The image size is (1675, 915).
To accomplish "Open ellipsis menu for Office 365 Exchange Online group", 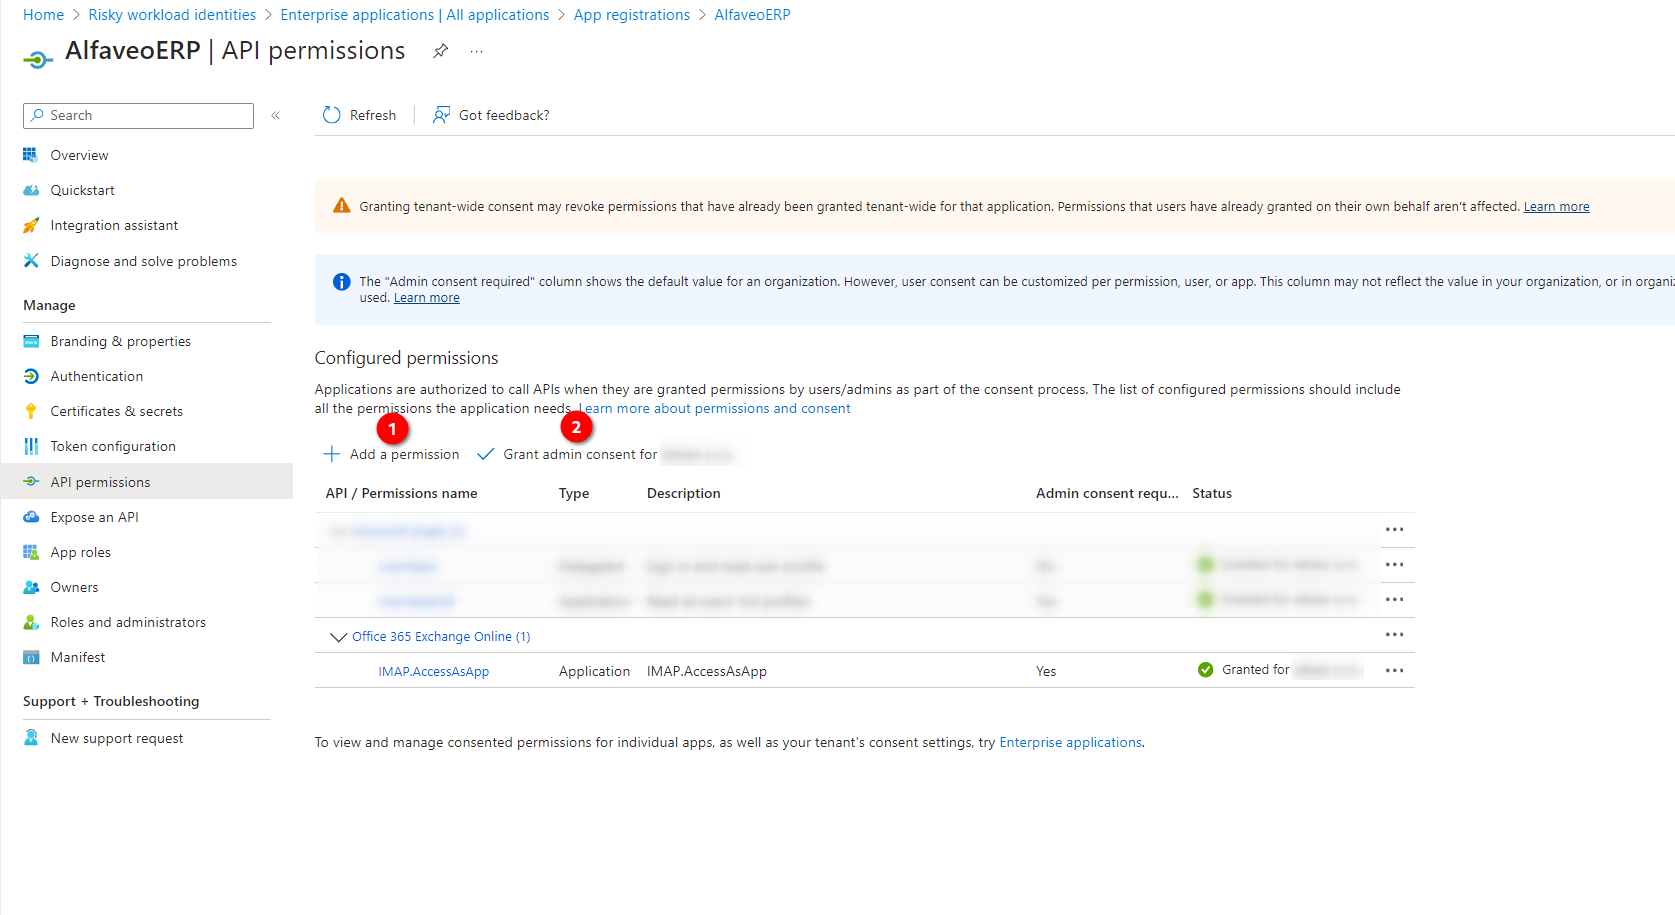I will [x=1395, y=635].
